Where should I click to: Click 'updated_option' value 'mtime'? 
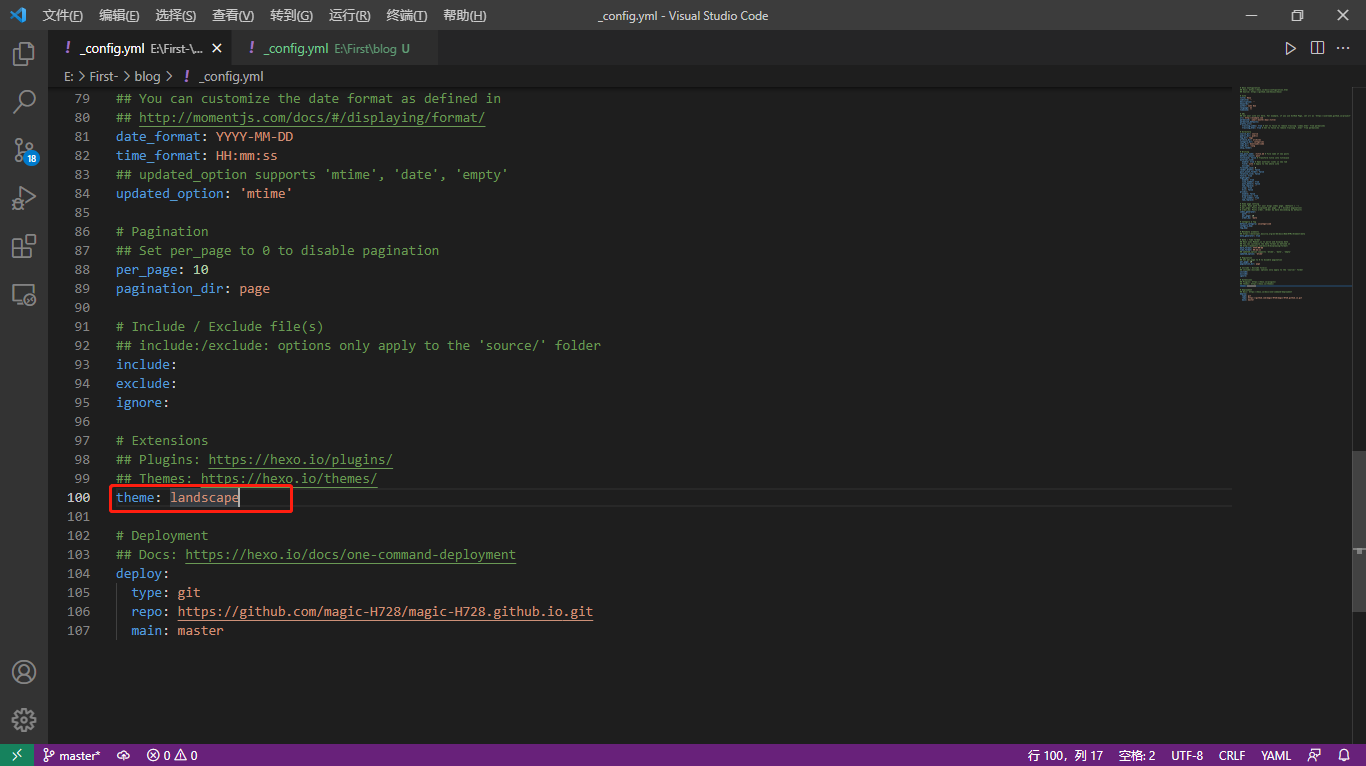coord(266,194)
